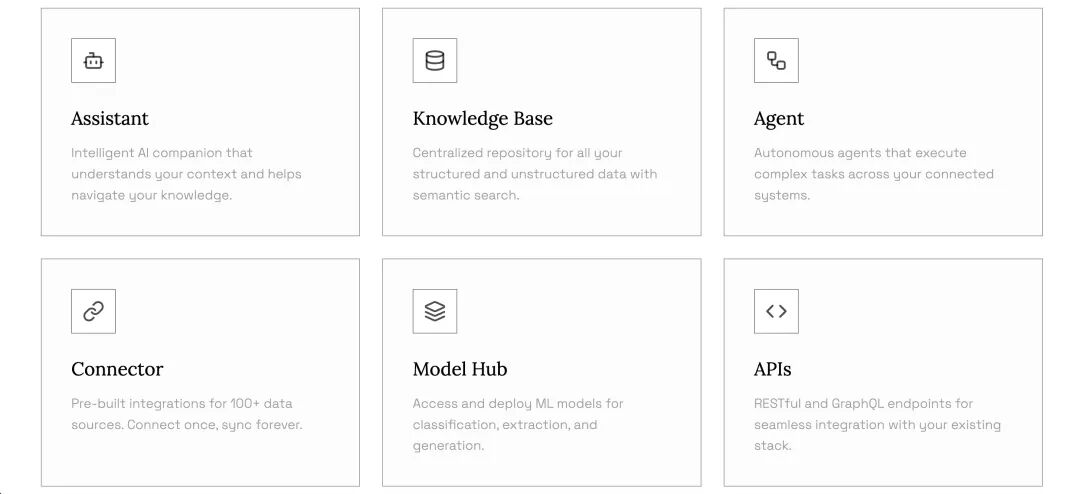
Task: Select the Connector title
Action: (x=117, y=369)
